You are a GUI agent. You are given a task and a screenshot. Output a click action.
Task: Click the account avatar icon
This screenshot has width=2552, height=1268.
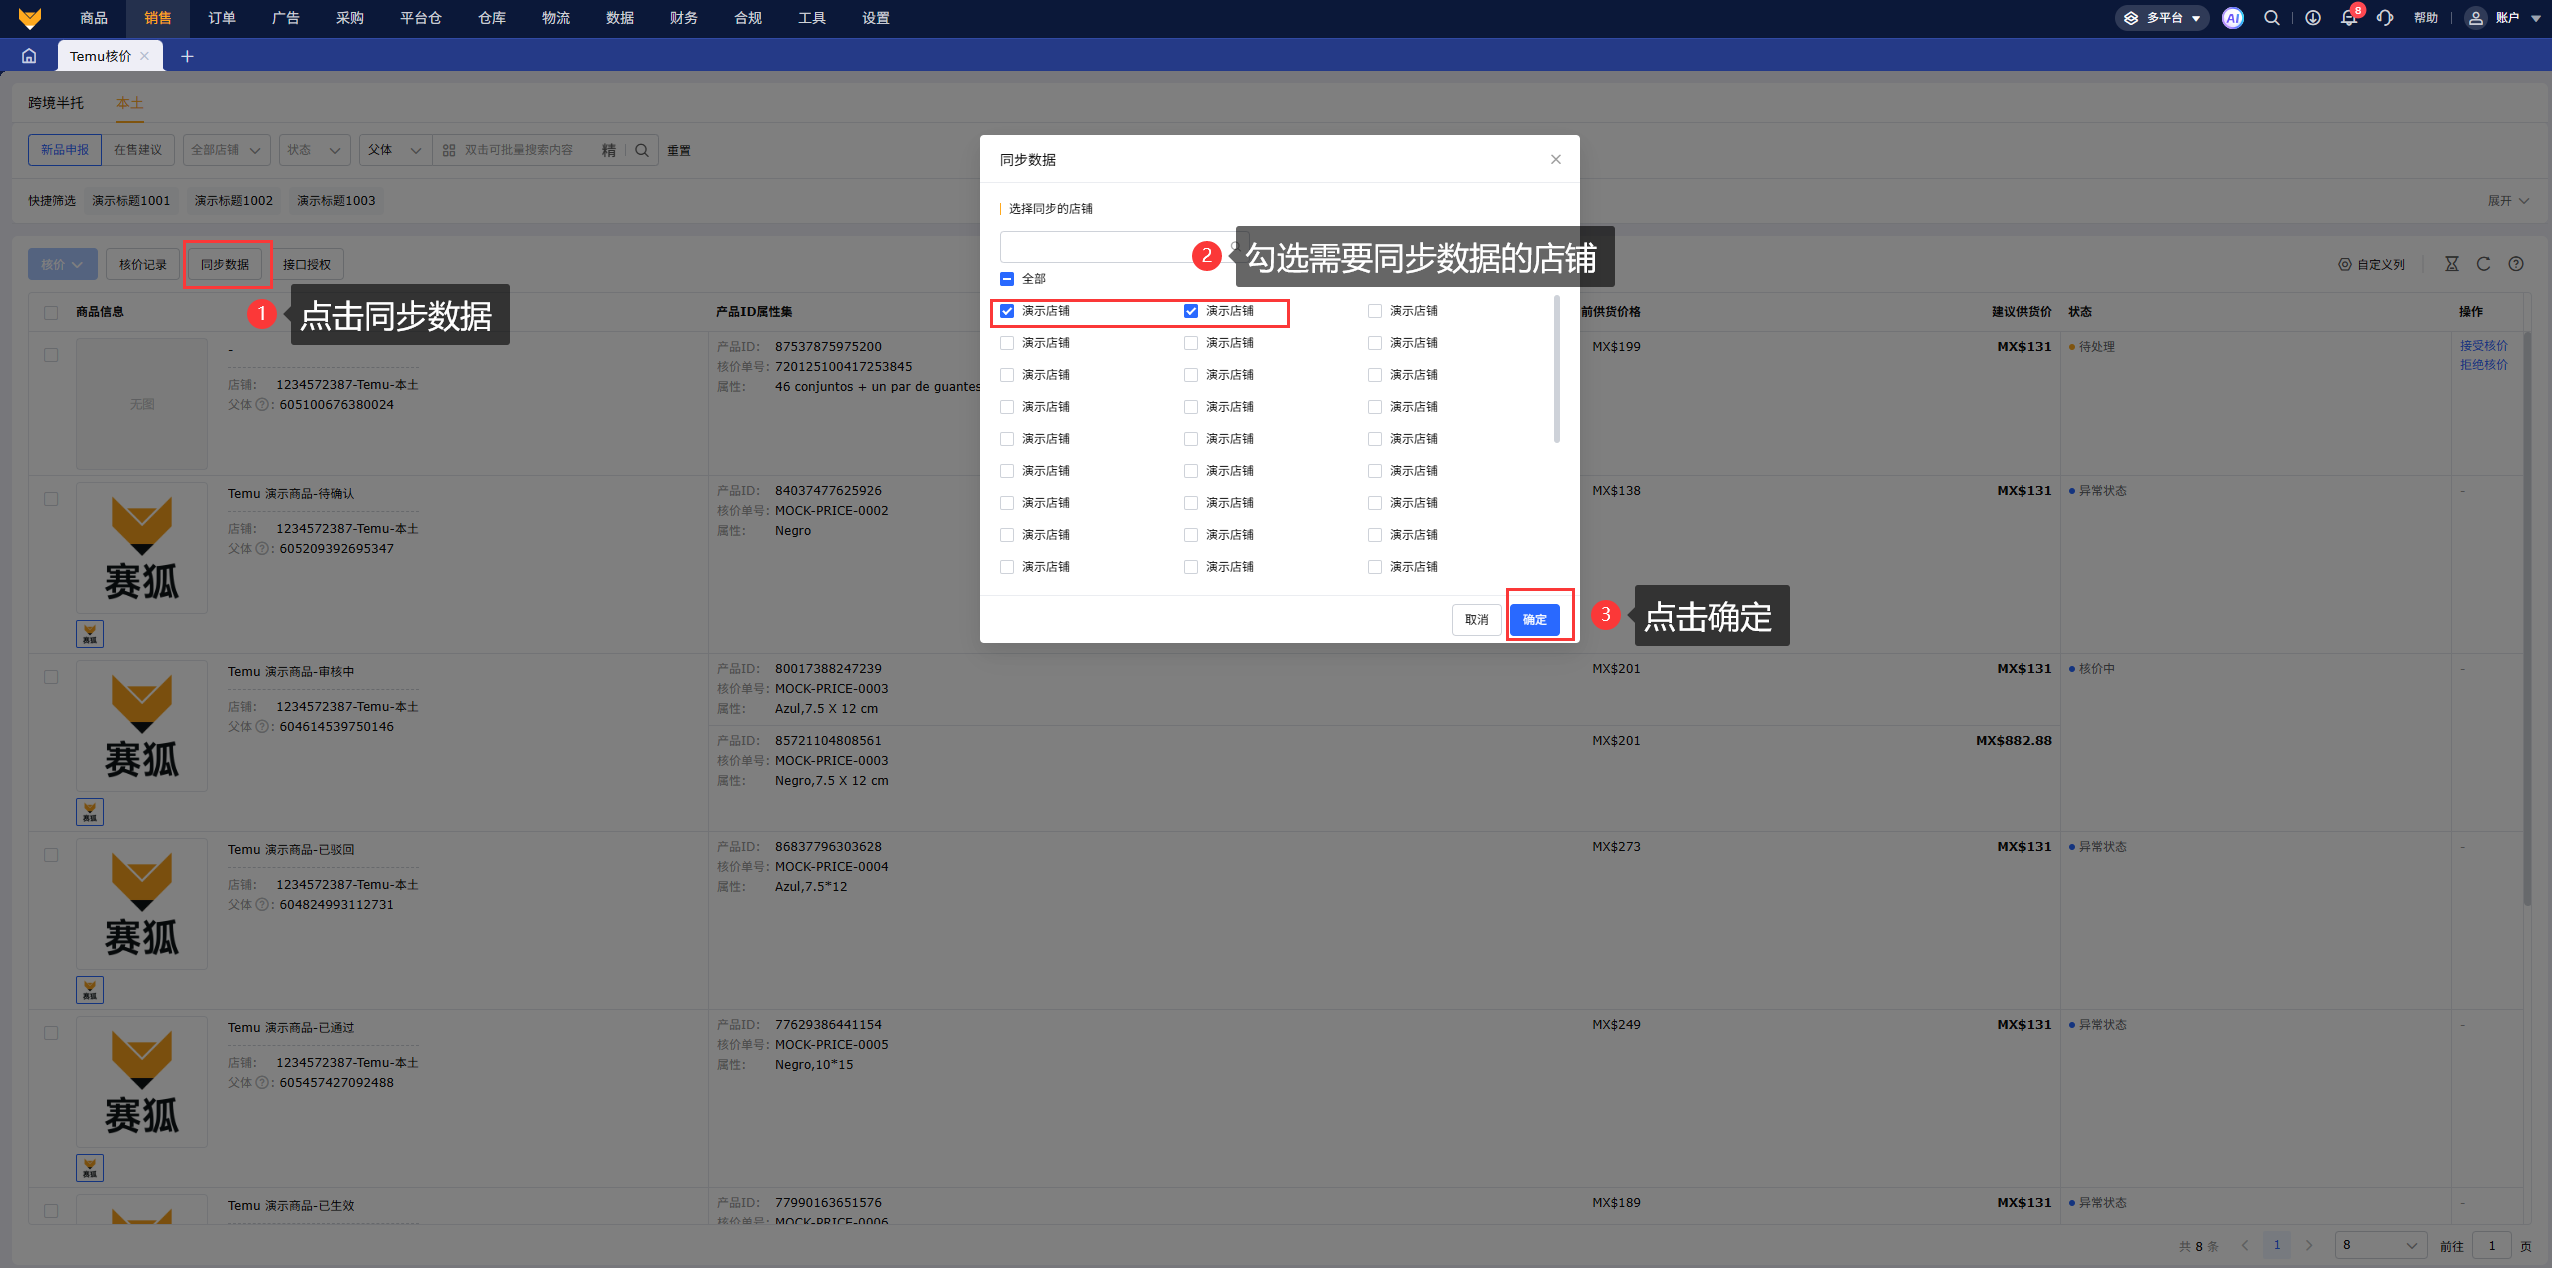[x=2476, y=18]
